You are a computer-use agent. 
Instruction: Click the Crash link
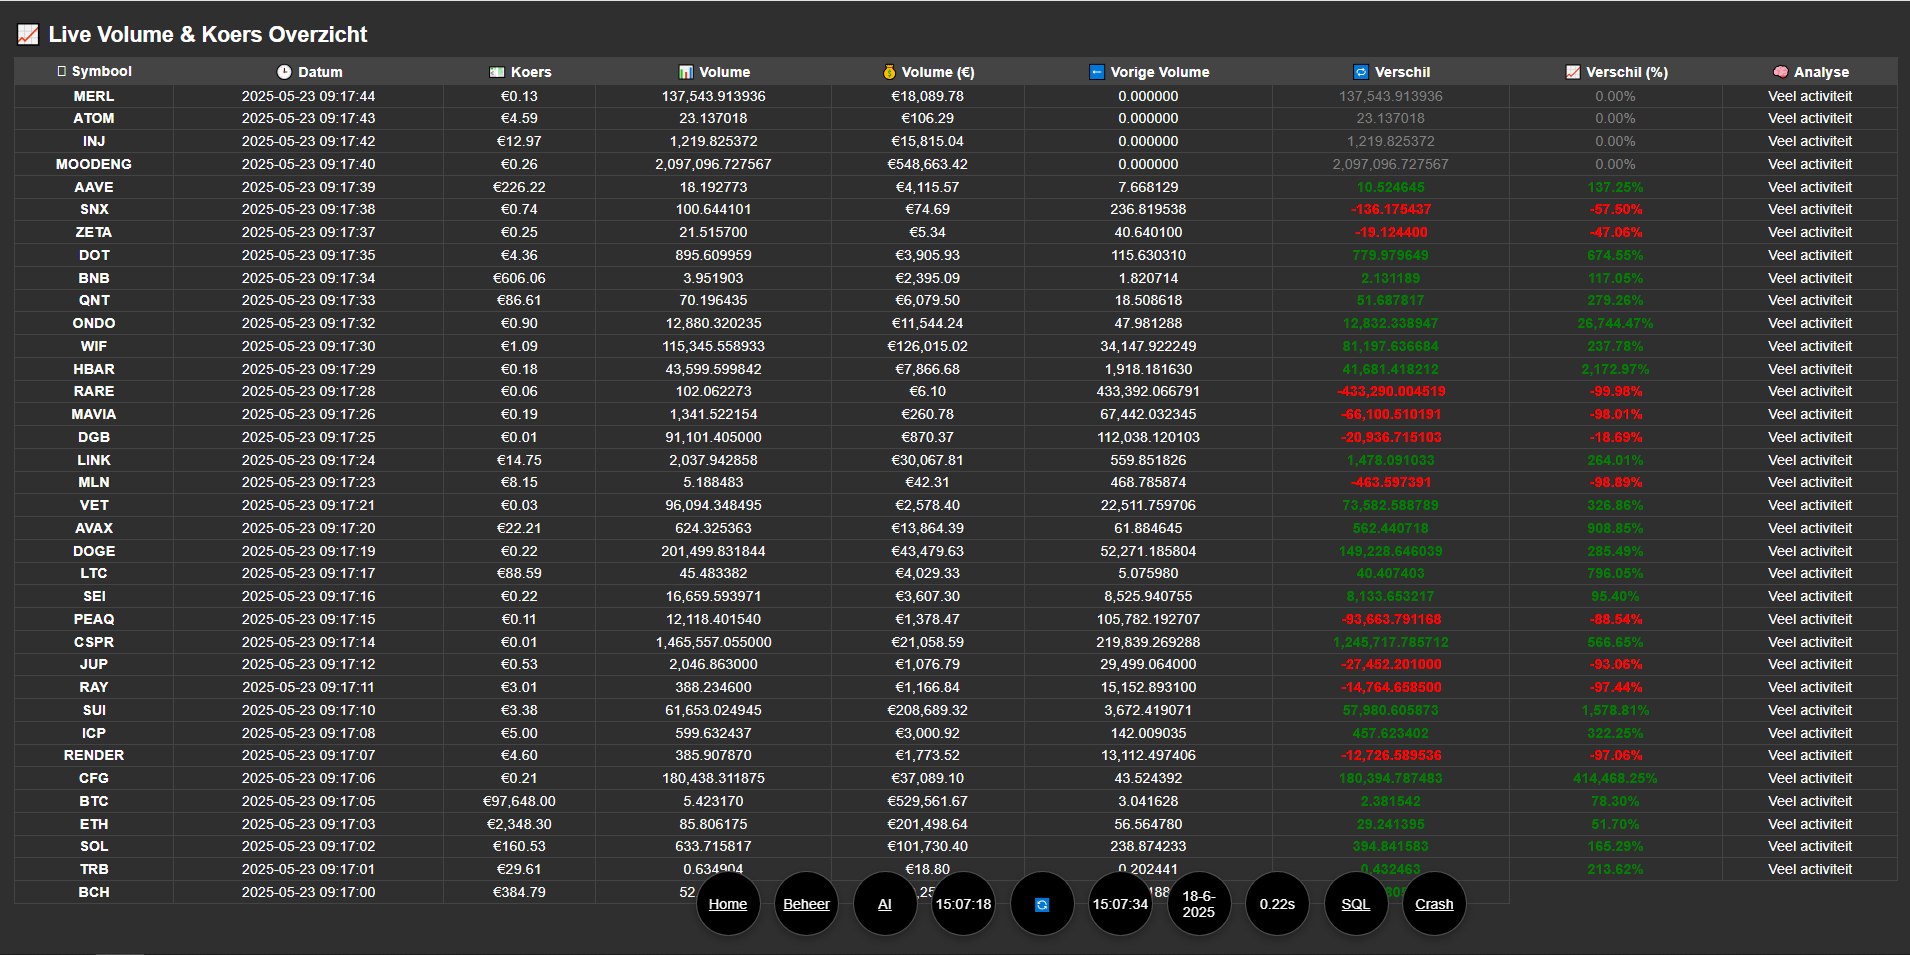point(1434,904)
